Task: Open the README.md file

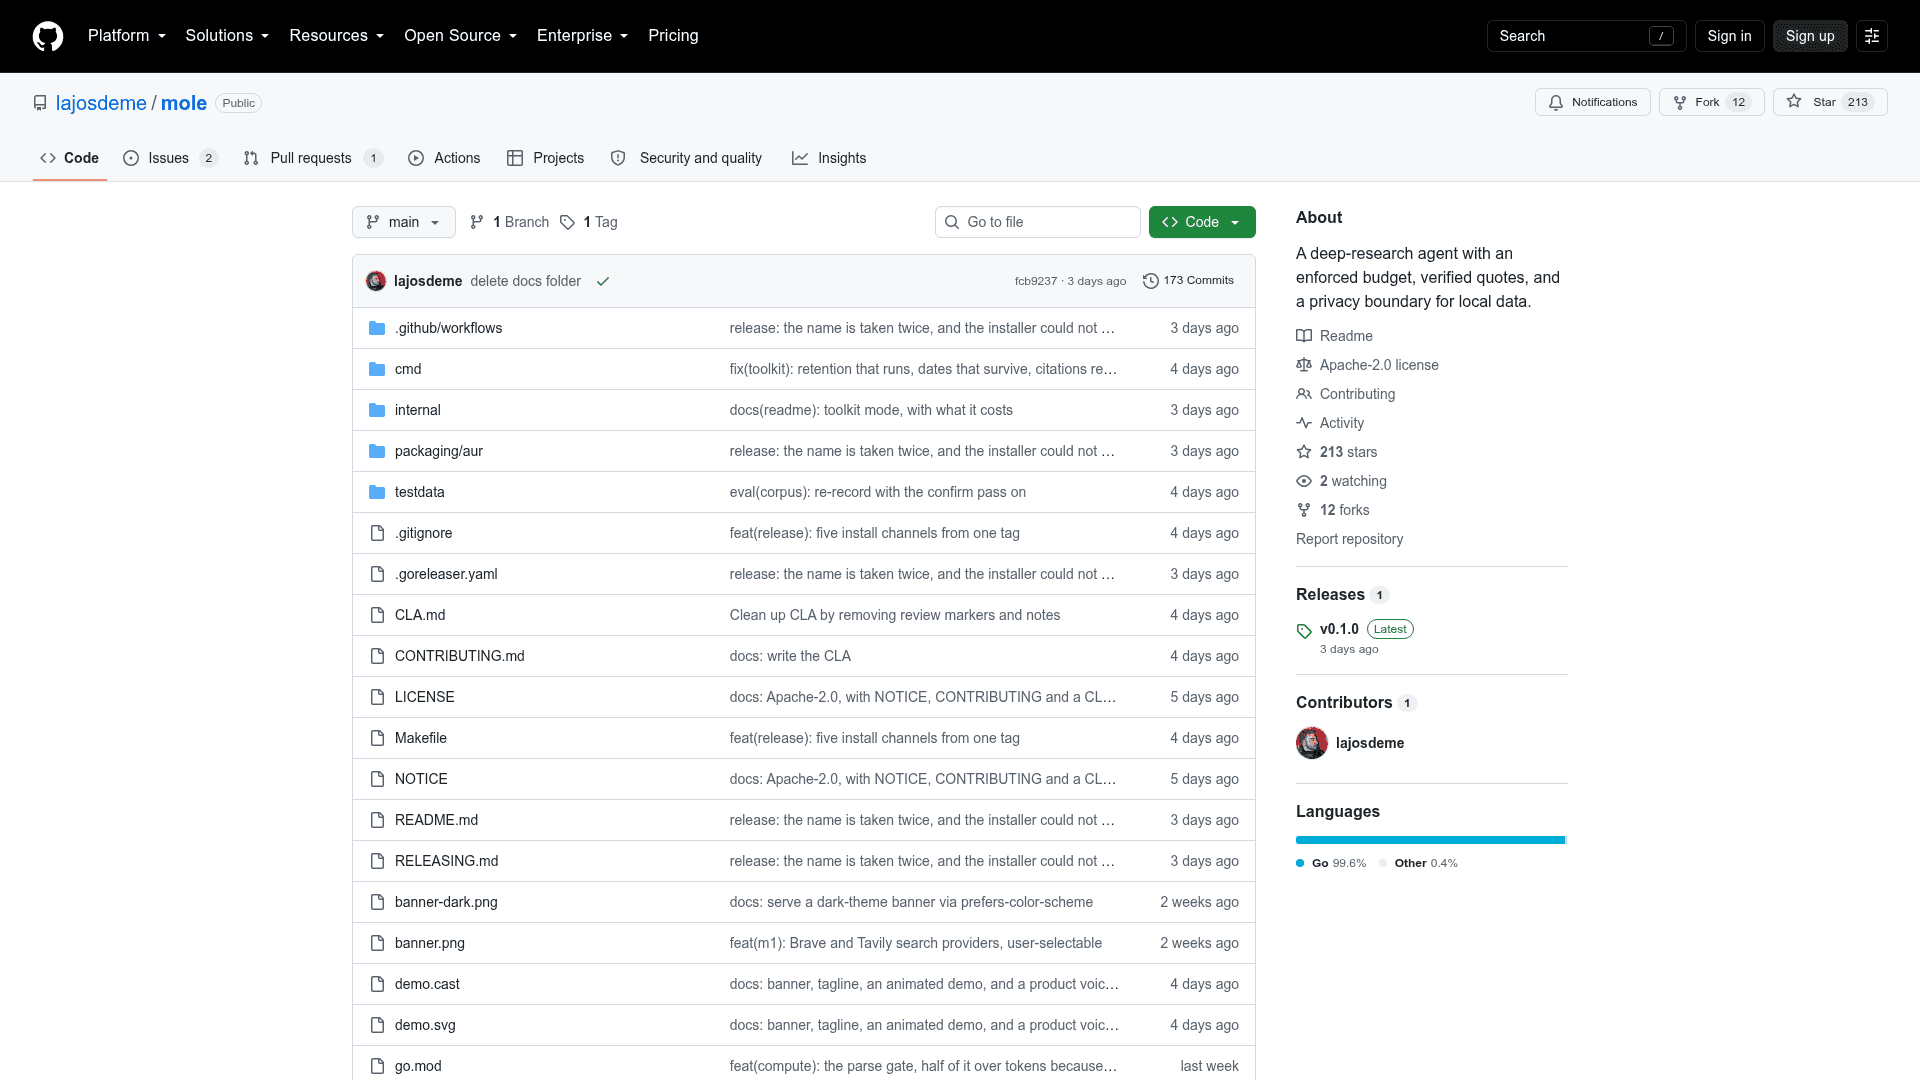Action: [436, 820]
